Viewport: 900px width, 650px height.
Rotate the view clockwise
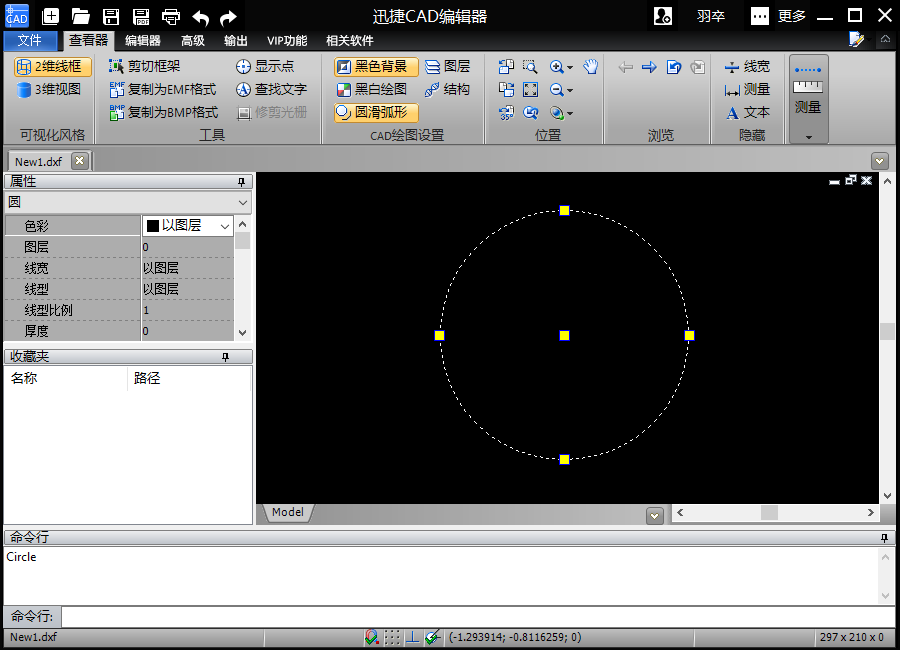tap(506, 90)
